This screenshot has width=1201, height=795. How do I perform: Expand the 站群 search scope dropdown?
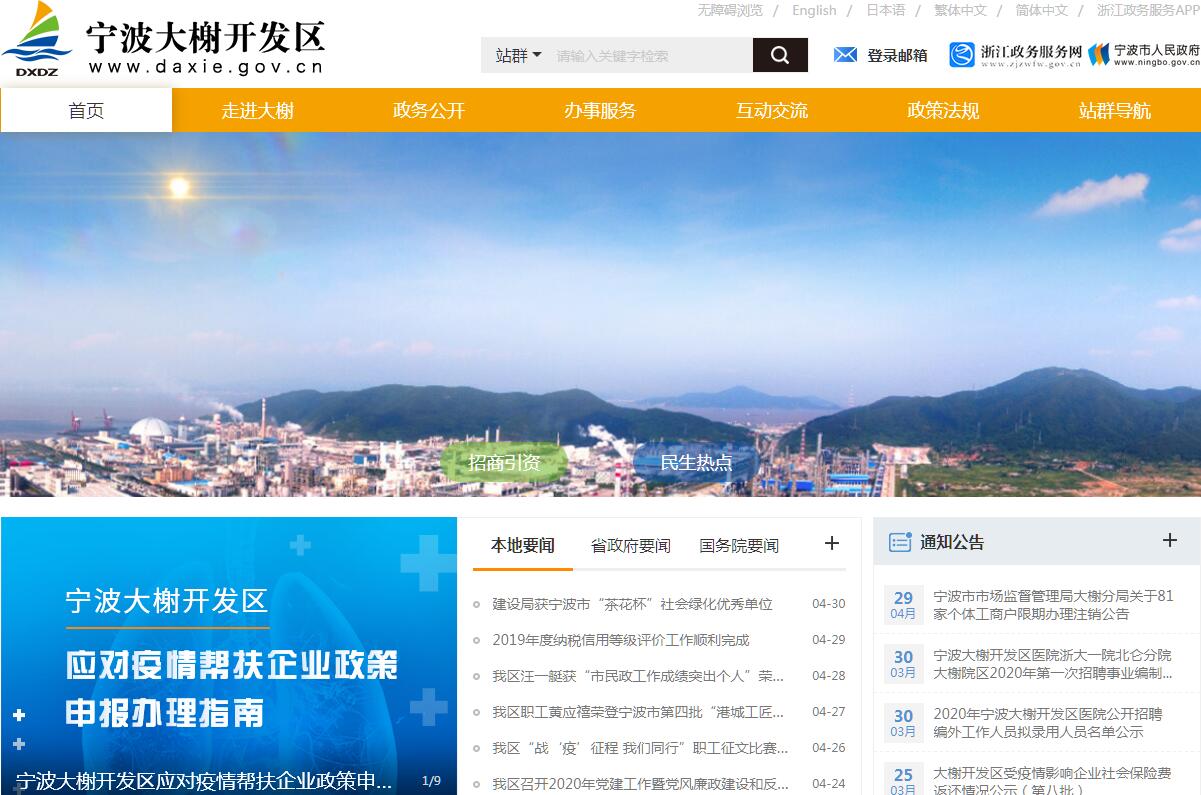(518, 56)
